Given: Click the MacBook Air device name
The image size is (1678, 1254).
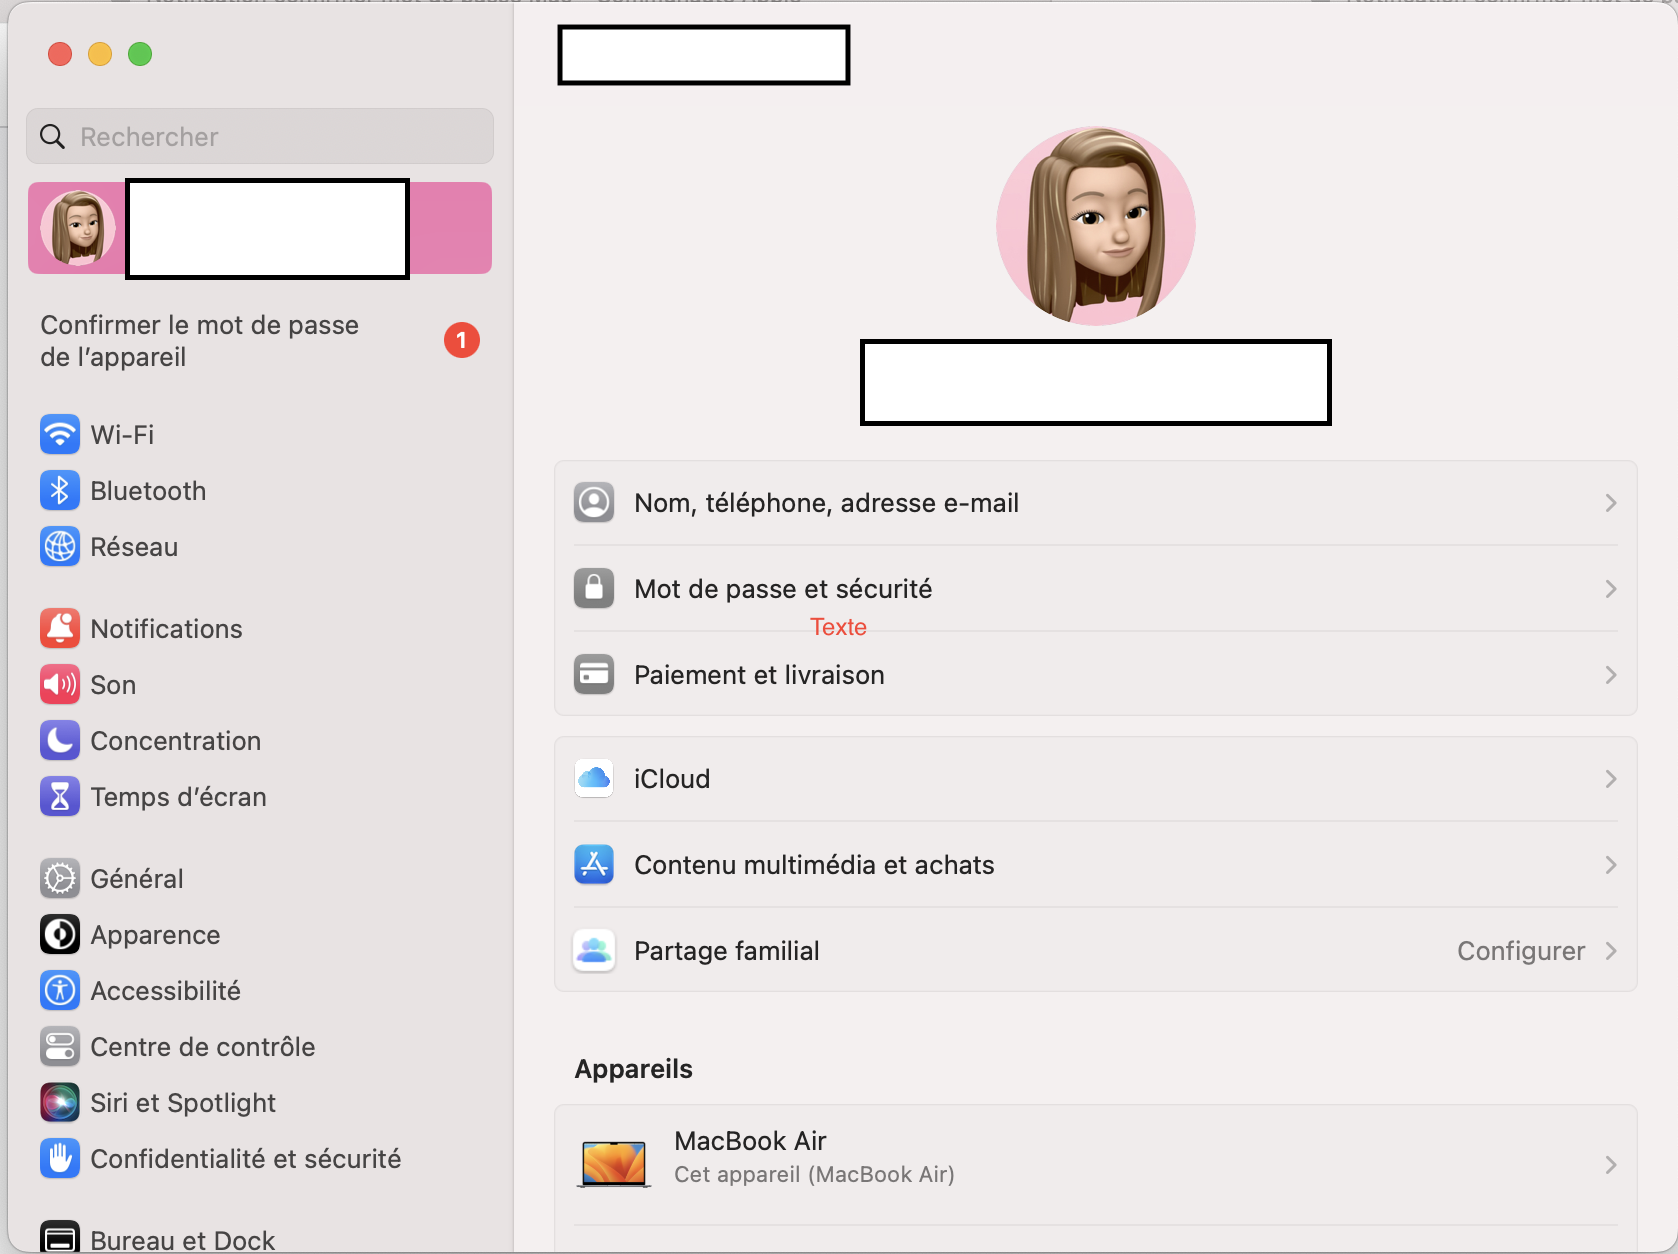Looking at the screenshot, I should 750,1140.
